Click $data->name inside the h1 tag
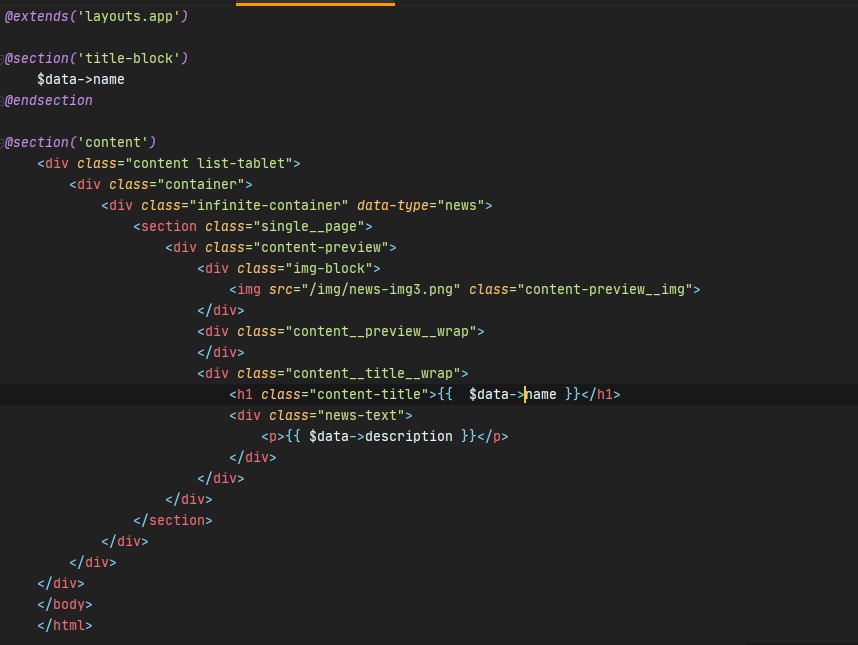The height and width of the screenshot is (645, 858). (513, 394)
